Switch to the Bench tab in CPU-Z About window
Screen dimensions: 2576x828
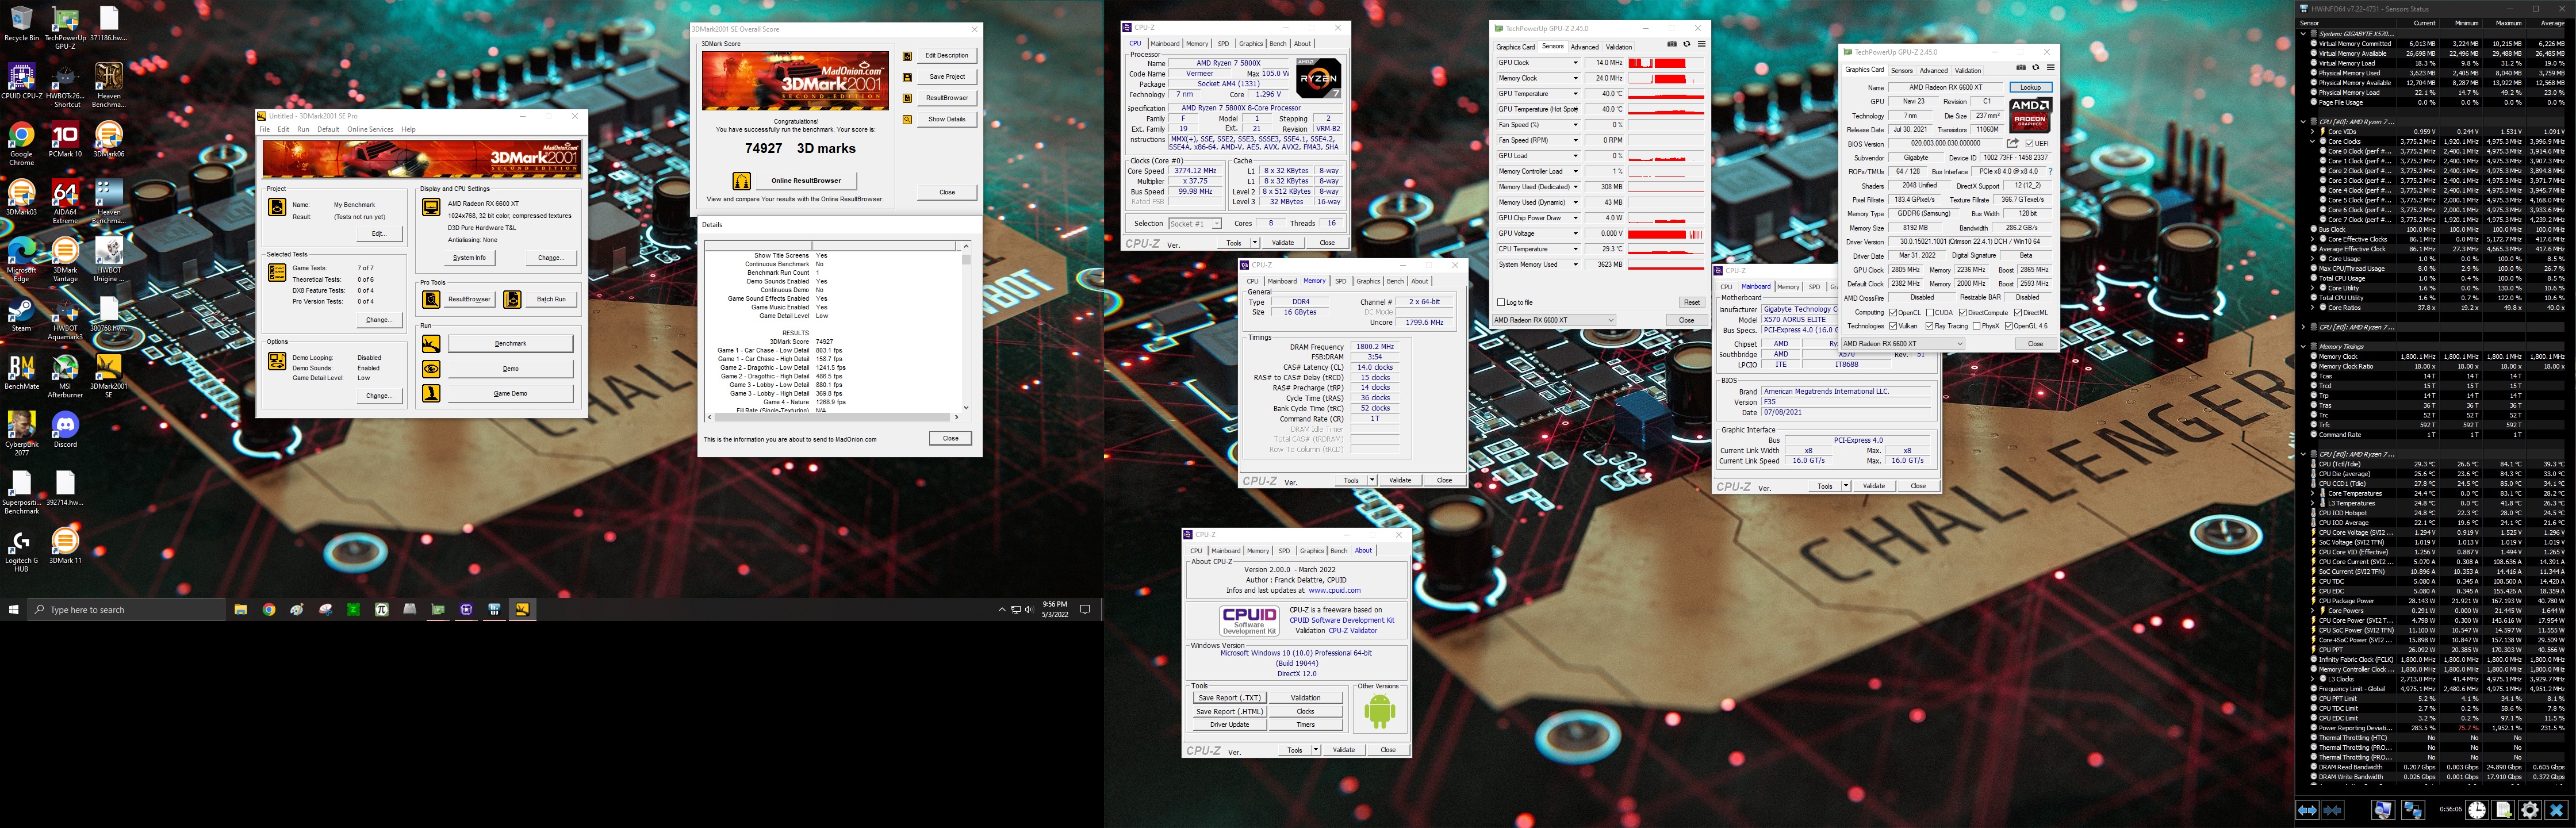point(1339,551)
